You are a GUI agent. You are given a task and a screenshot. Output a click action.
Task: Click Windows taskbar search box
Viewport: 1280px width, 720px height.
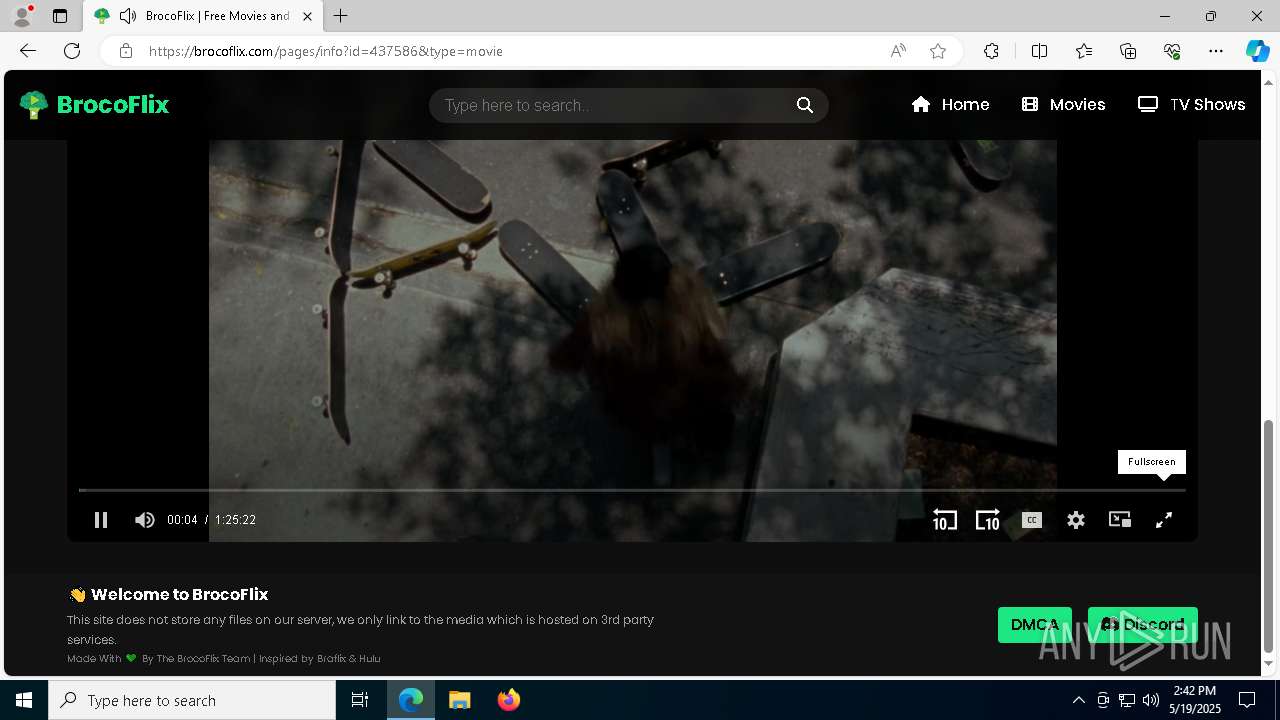coord(192,700)
